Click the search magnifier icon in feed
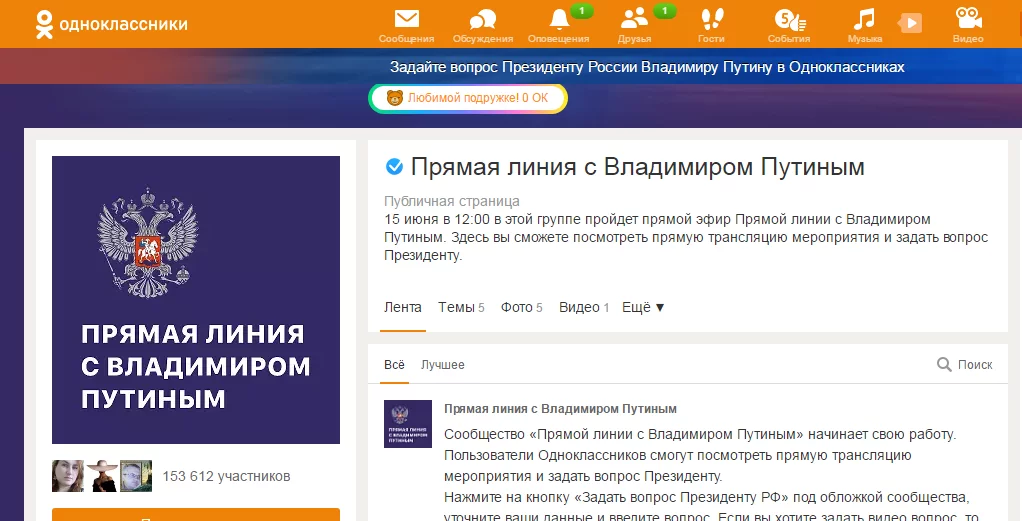The height and width of the screenshot is (521, 1022). pyautogui.click(x=944, y=365)
